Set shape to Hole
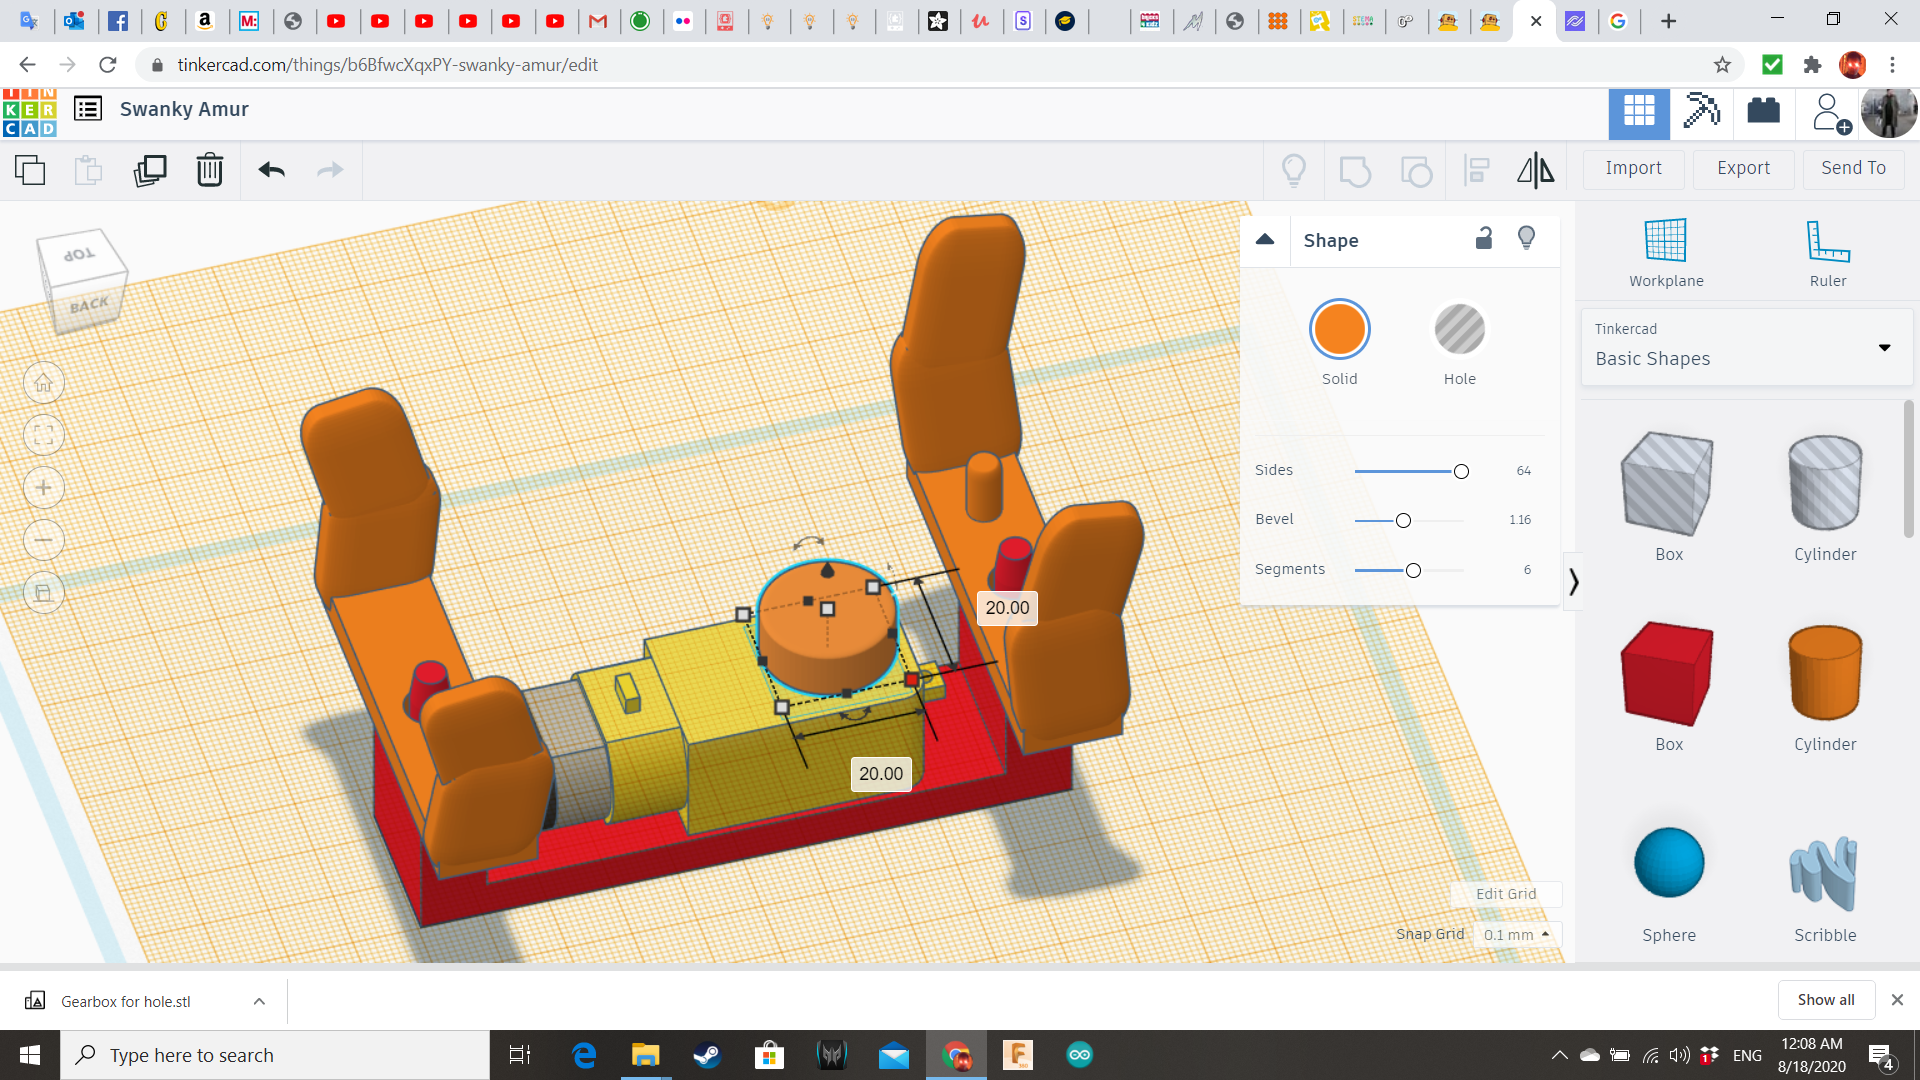Screen dimensions: 1920x1080 click(x=1459, y=330)
